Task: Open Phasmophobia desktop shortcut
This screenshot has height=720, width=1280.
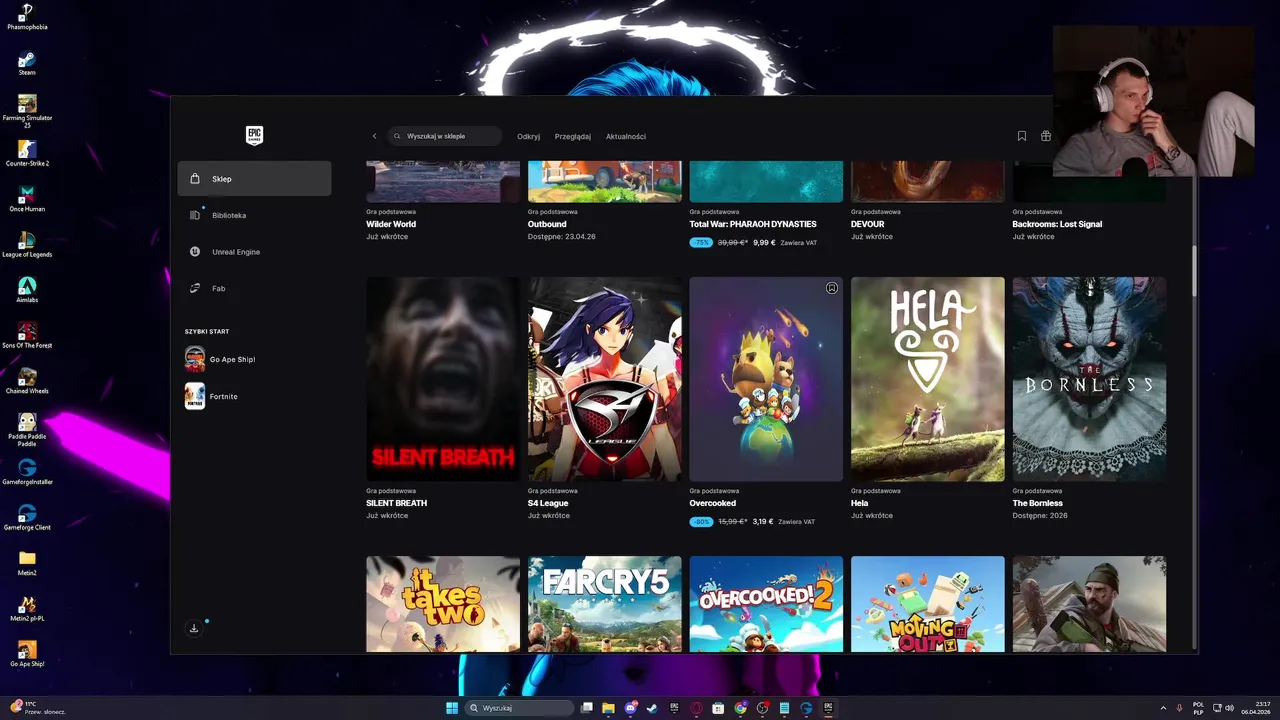Action: pos(27,16)
